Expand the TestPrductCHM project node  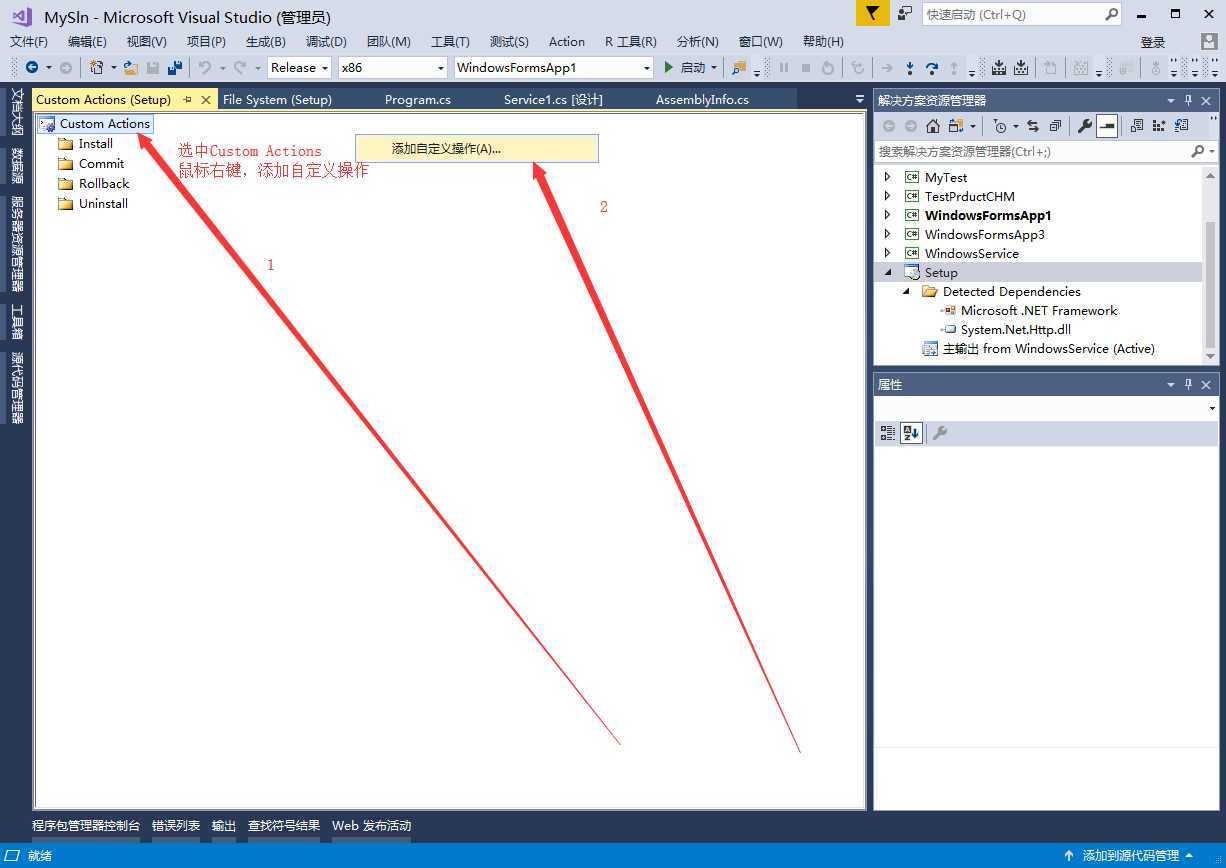click(x=887, y=196)
